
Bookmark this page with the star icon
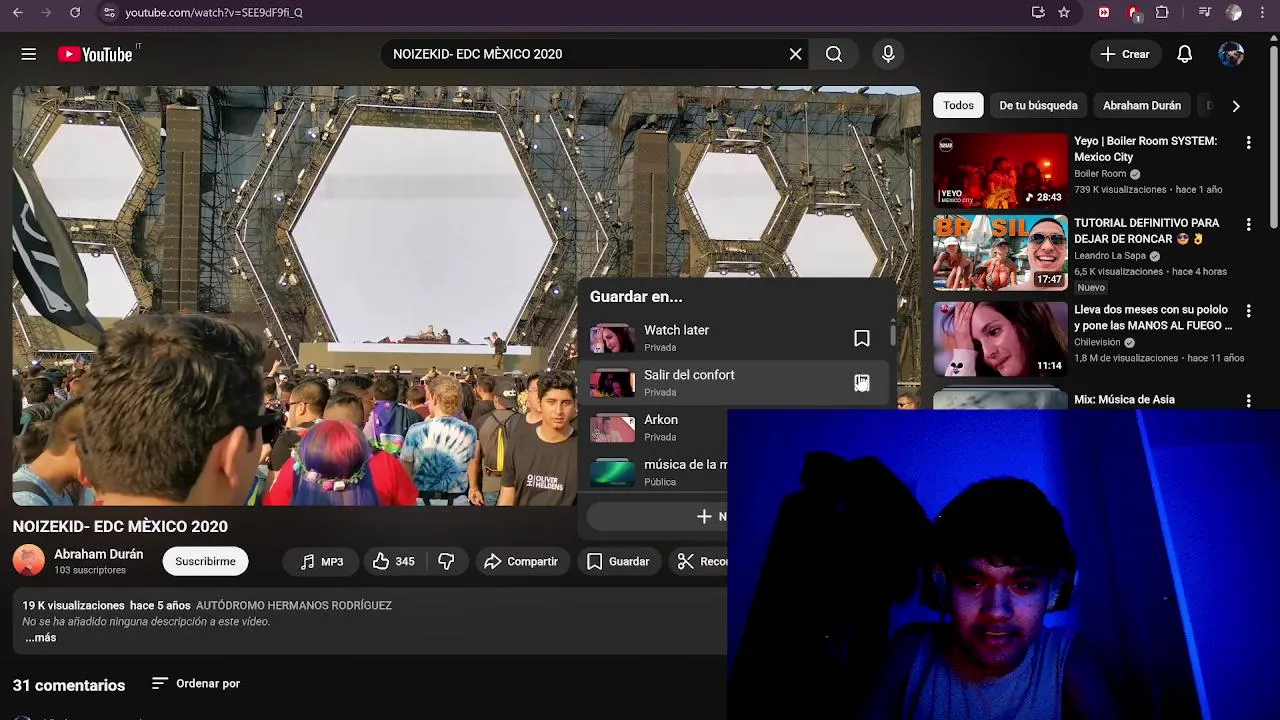tap(1064, 12)
